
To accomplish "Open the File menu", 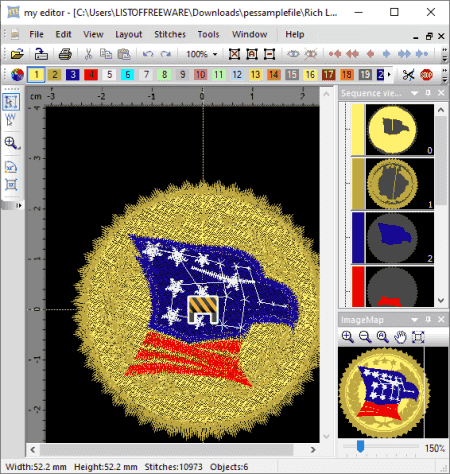I will point(36,34).
